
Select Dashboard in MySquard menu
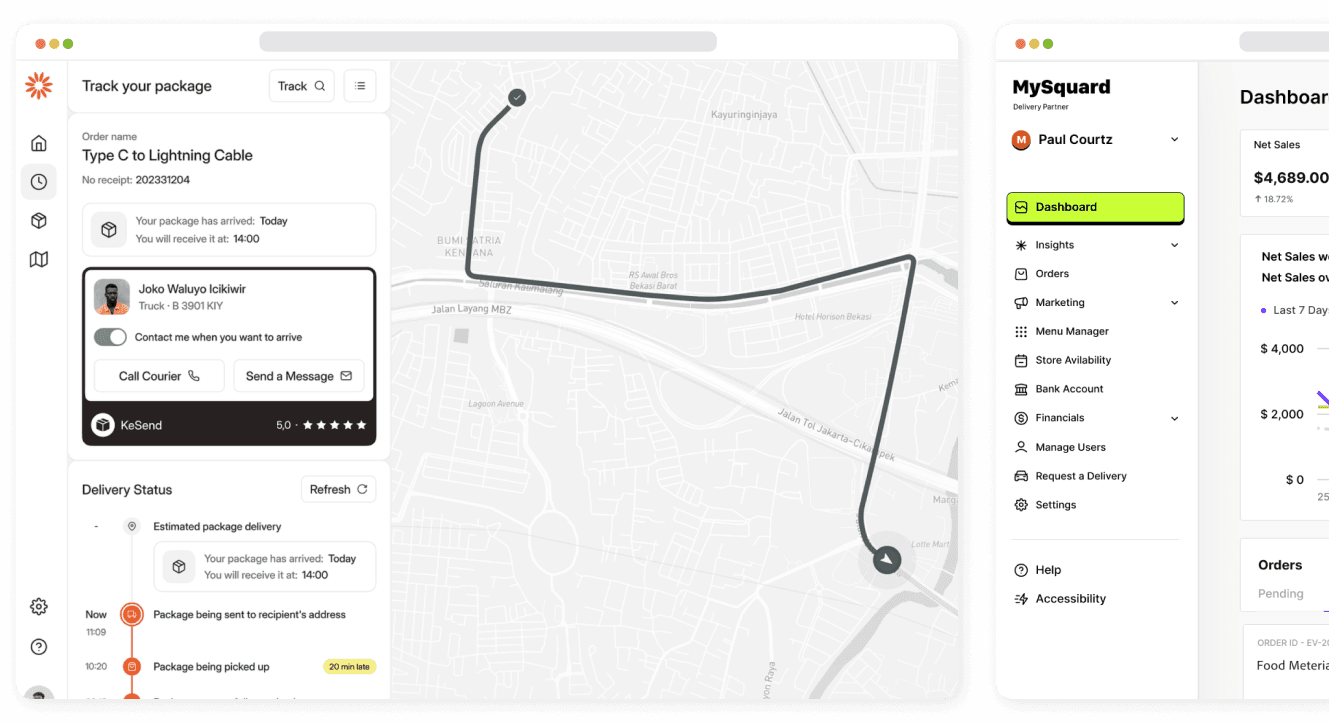point(1095,207)
